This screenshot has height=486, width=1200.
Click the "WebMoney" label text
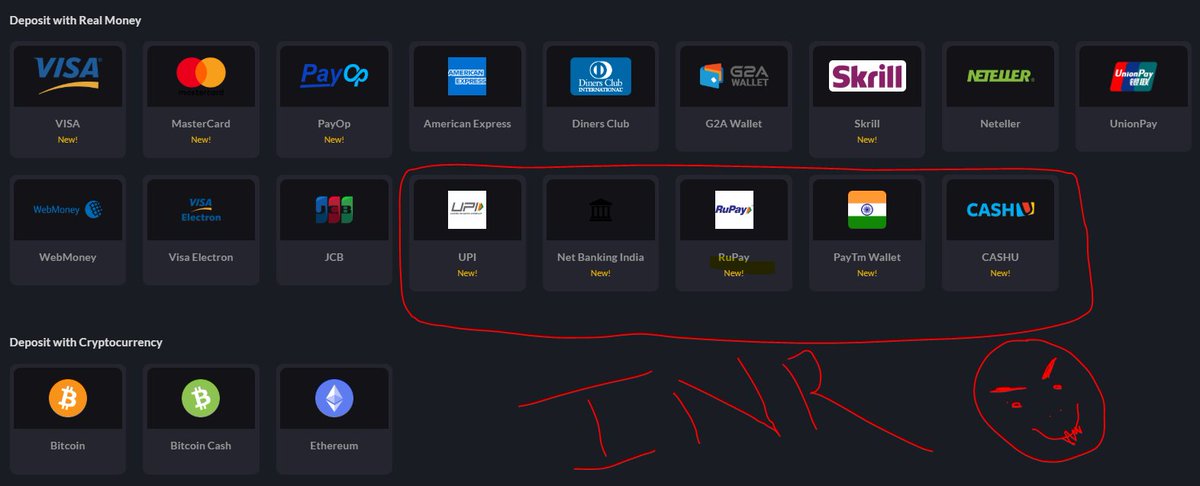coord(68,257)
